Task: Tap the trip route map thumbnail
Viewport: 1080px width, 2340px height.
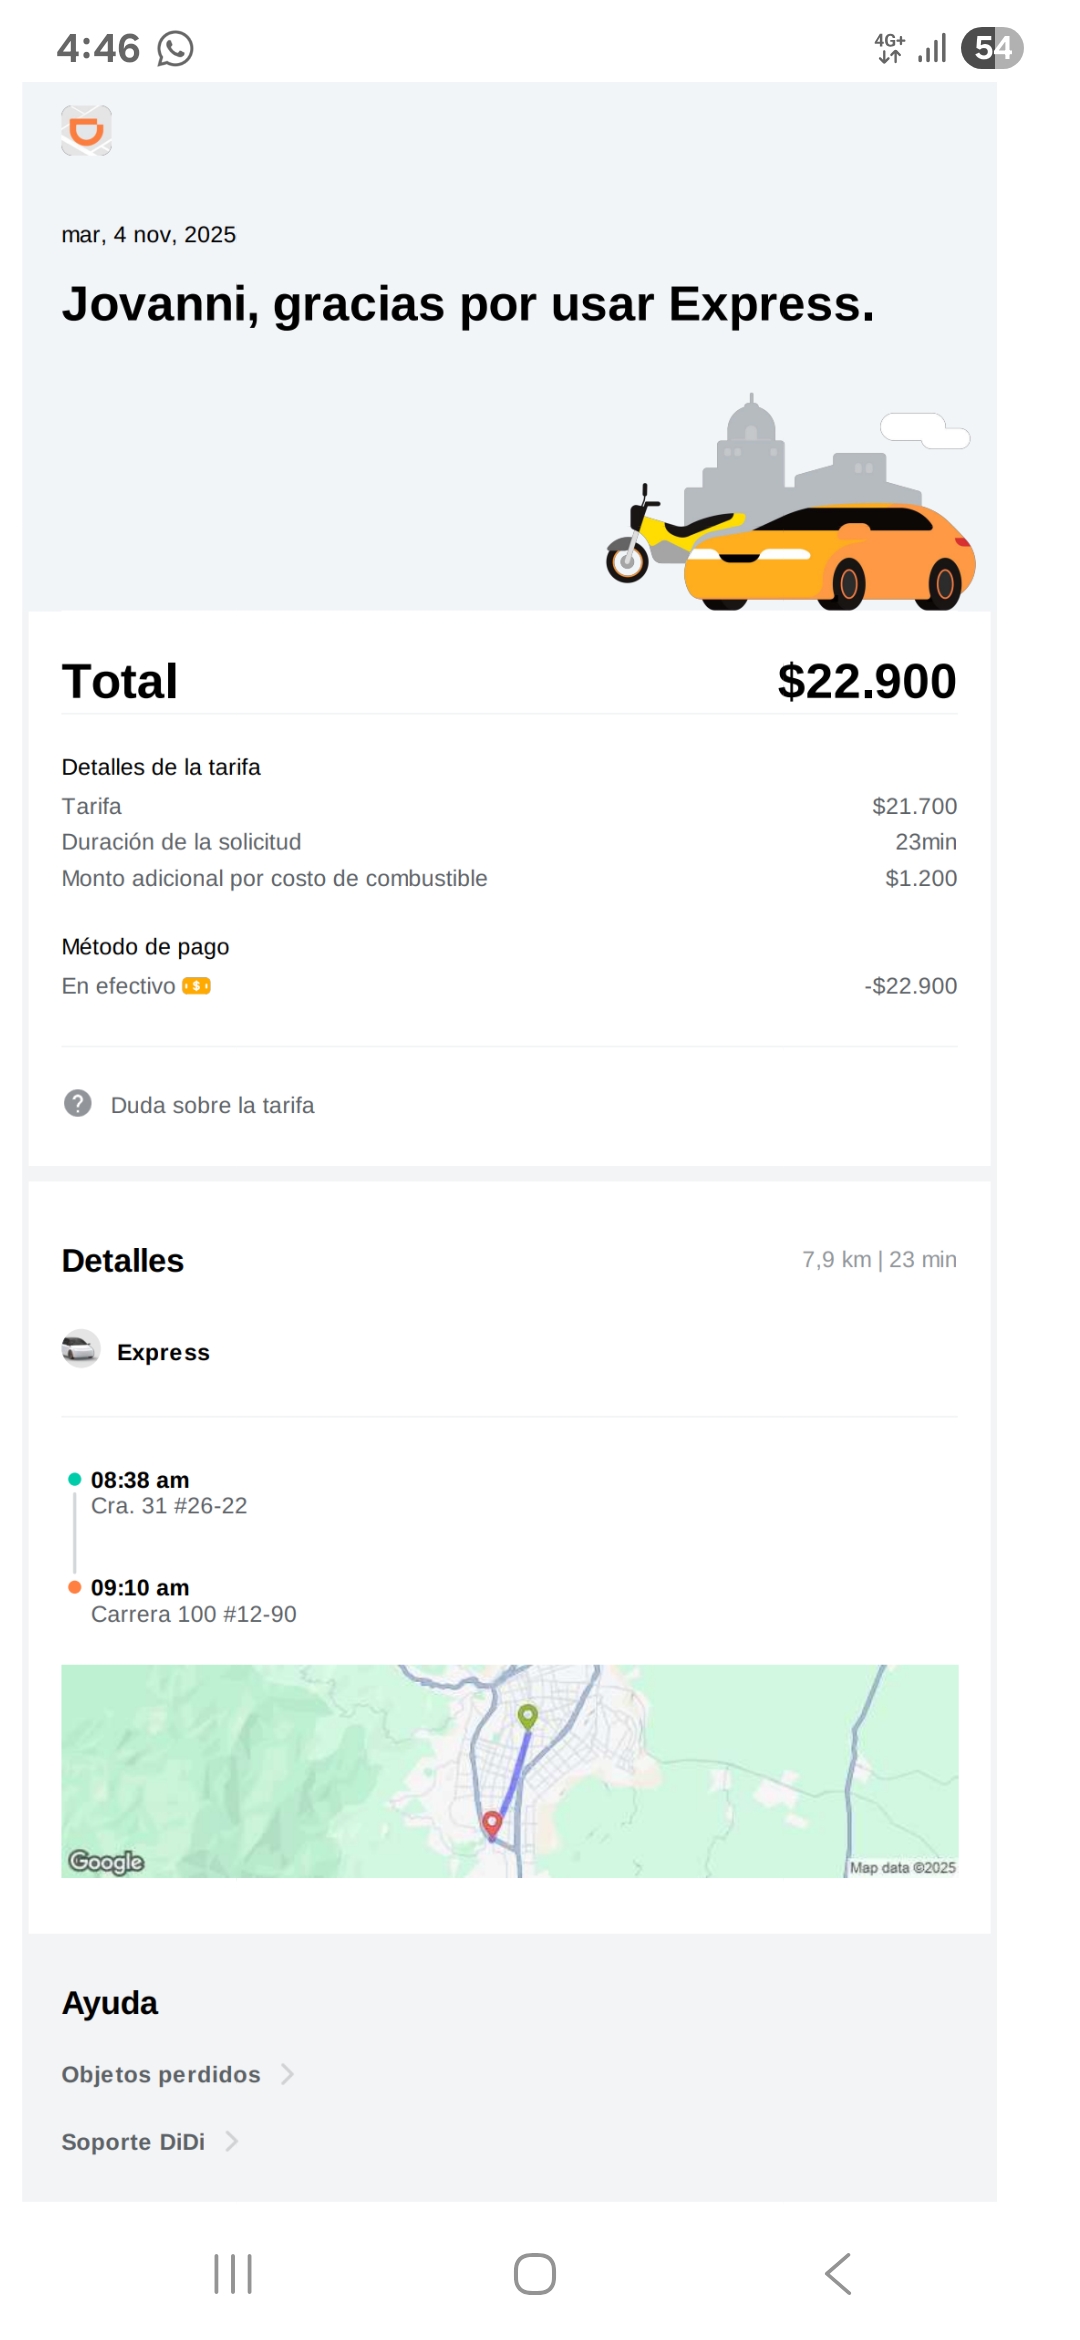Action: 700,1770
